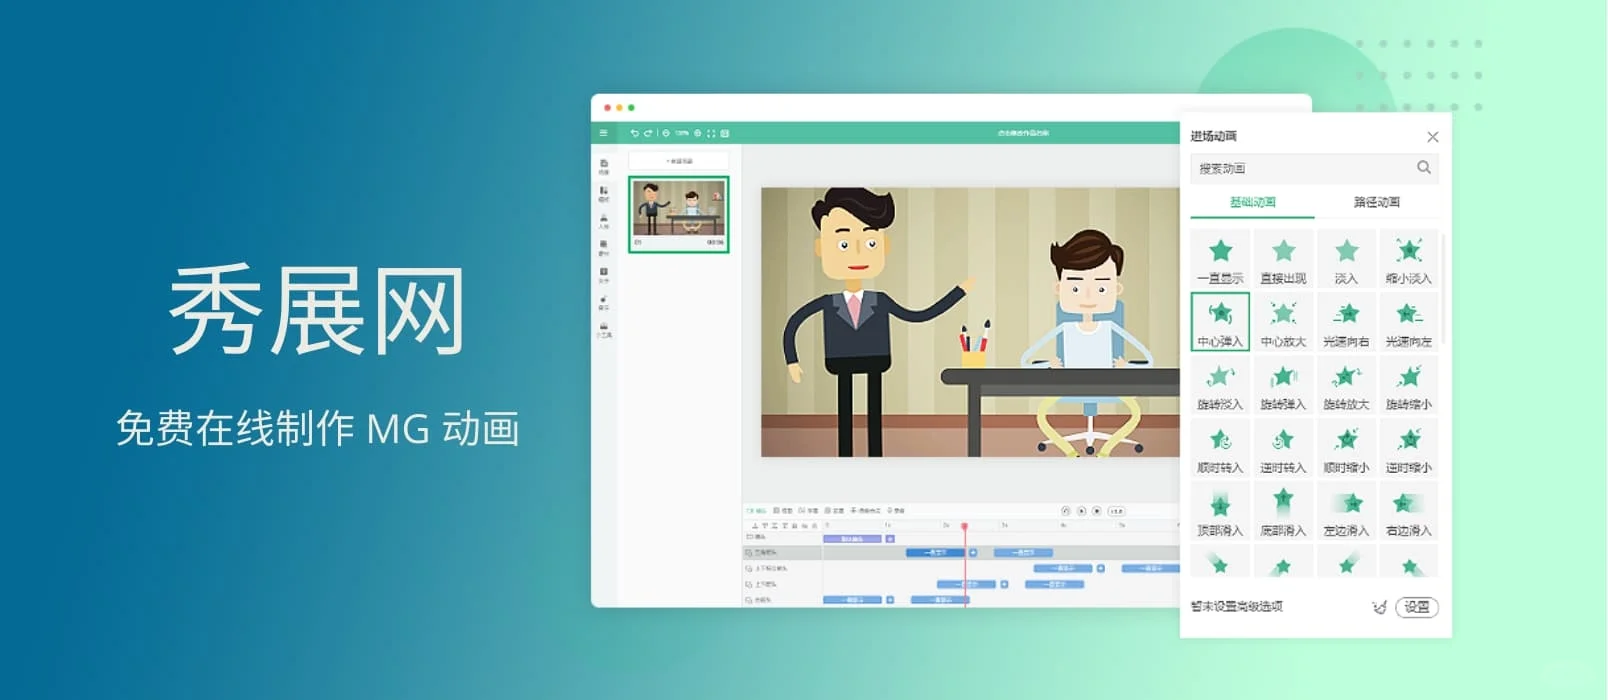This screenshot has width=1608, height=700.
Task: Click the 搜索动画 search field
Action: point(1314,168)
